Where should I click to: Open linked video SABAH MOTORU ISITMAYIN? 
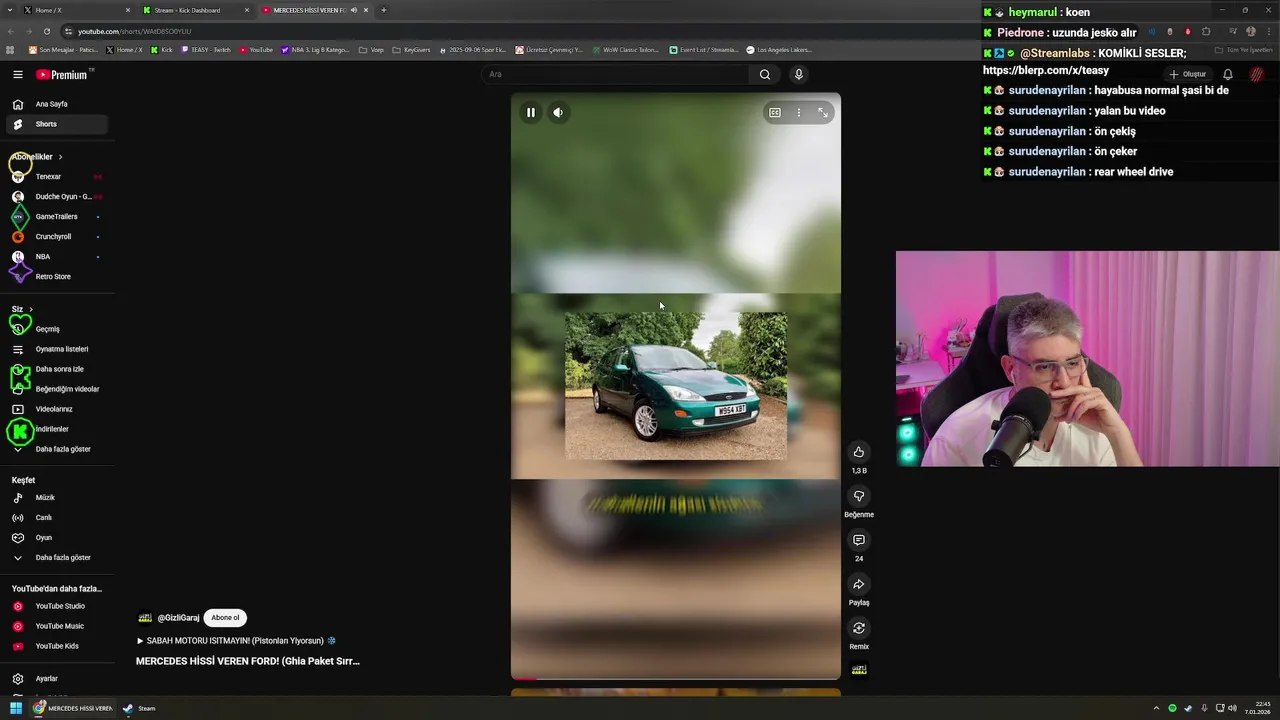tap(236, 641)
